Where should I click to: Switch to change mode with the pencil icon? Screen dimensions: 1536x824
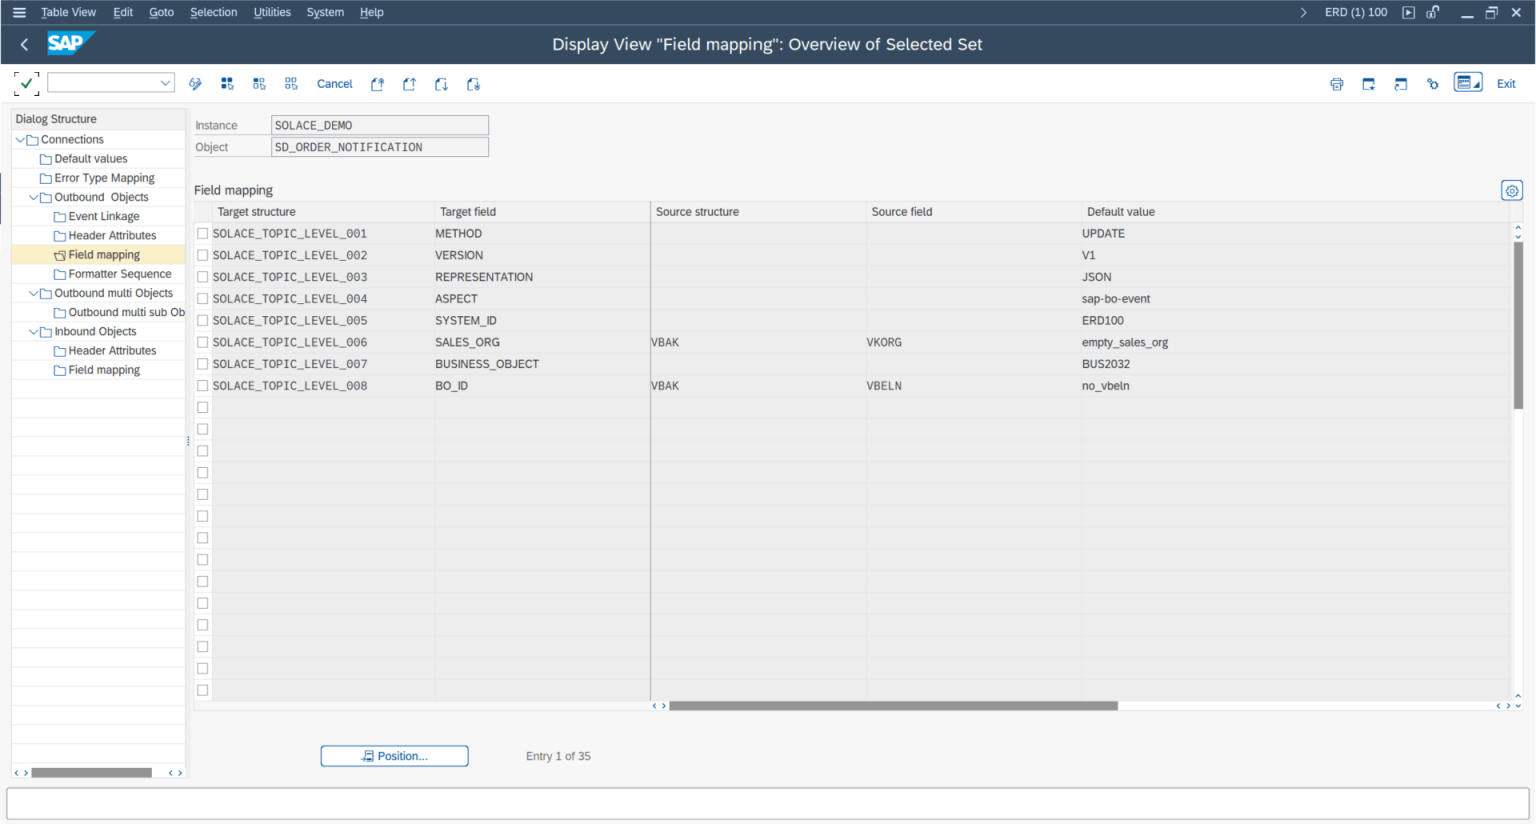[195, 84]
